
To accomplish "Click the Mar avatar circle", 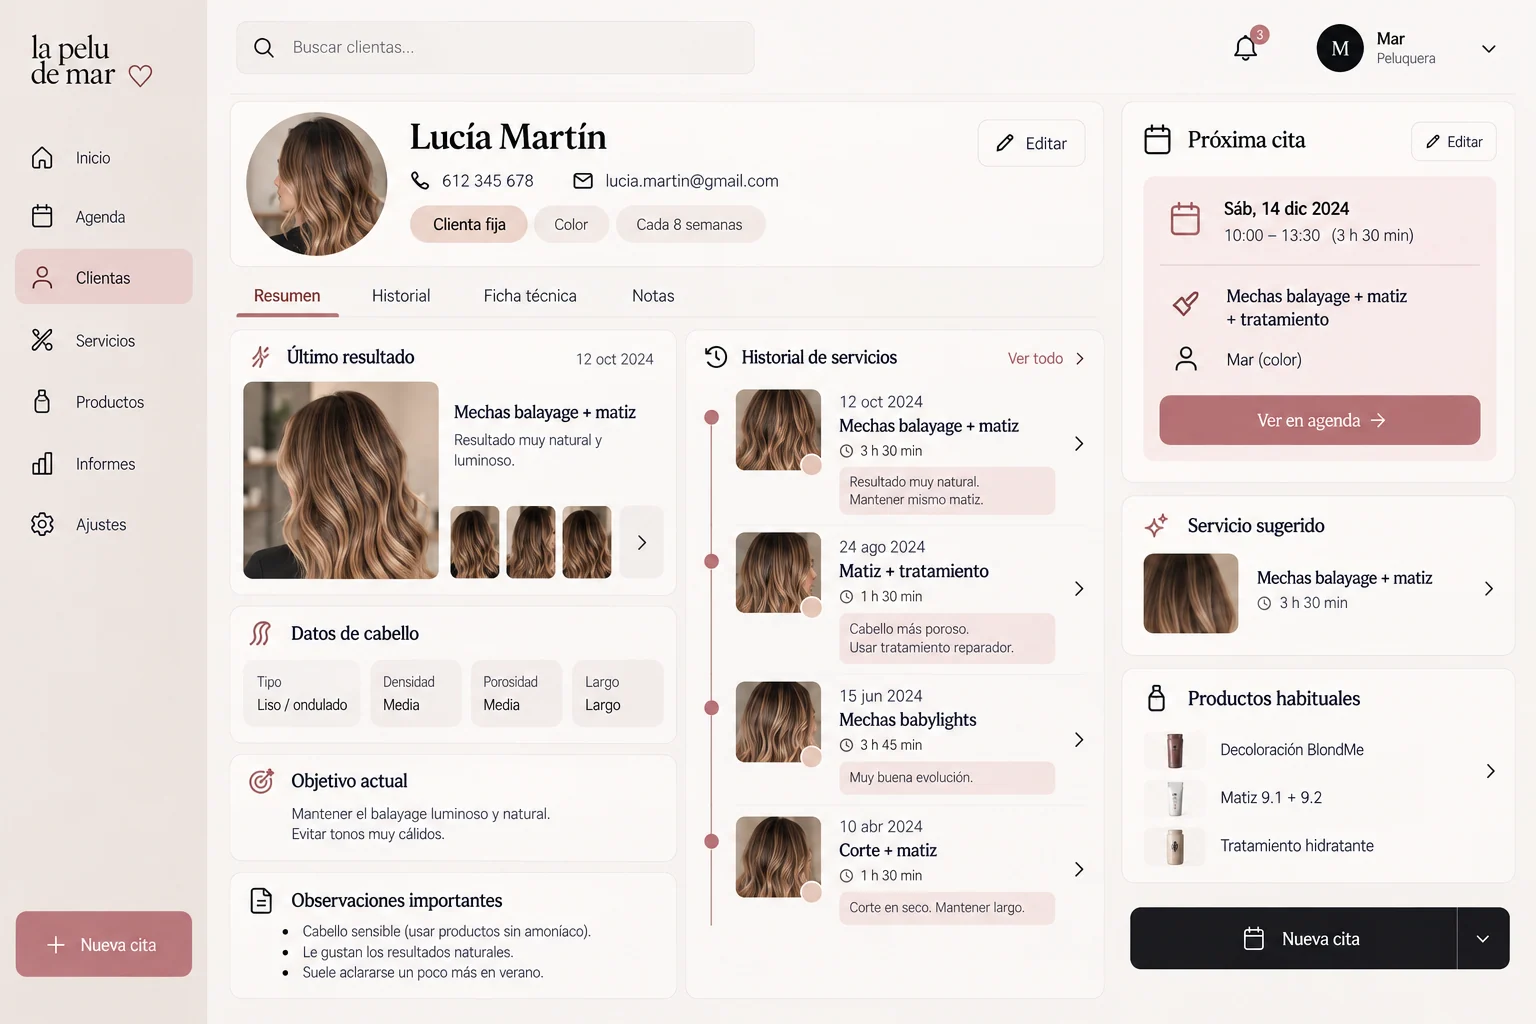I will [x=1340, y=48].
